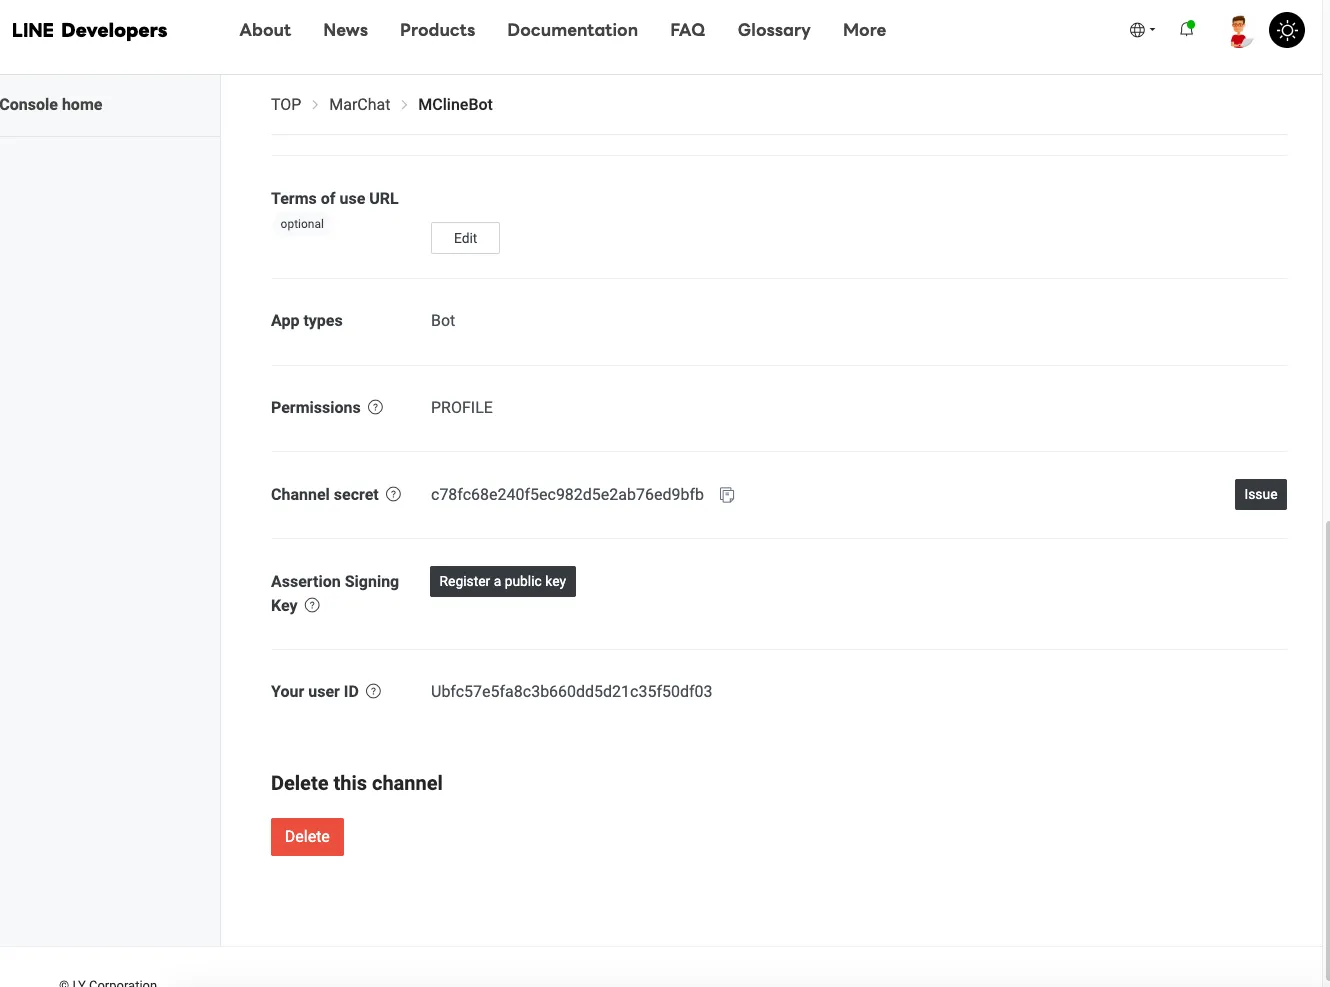Show help for Your user ID
Image resolution: width=1330 pixels, height=987 pixels.
coord(374,691)
